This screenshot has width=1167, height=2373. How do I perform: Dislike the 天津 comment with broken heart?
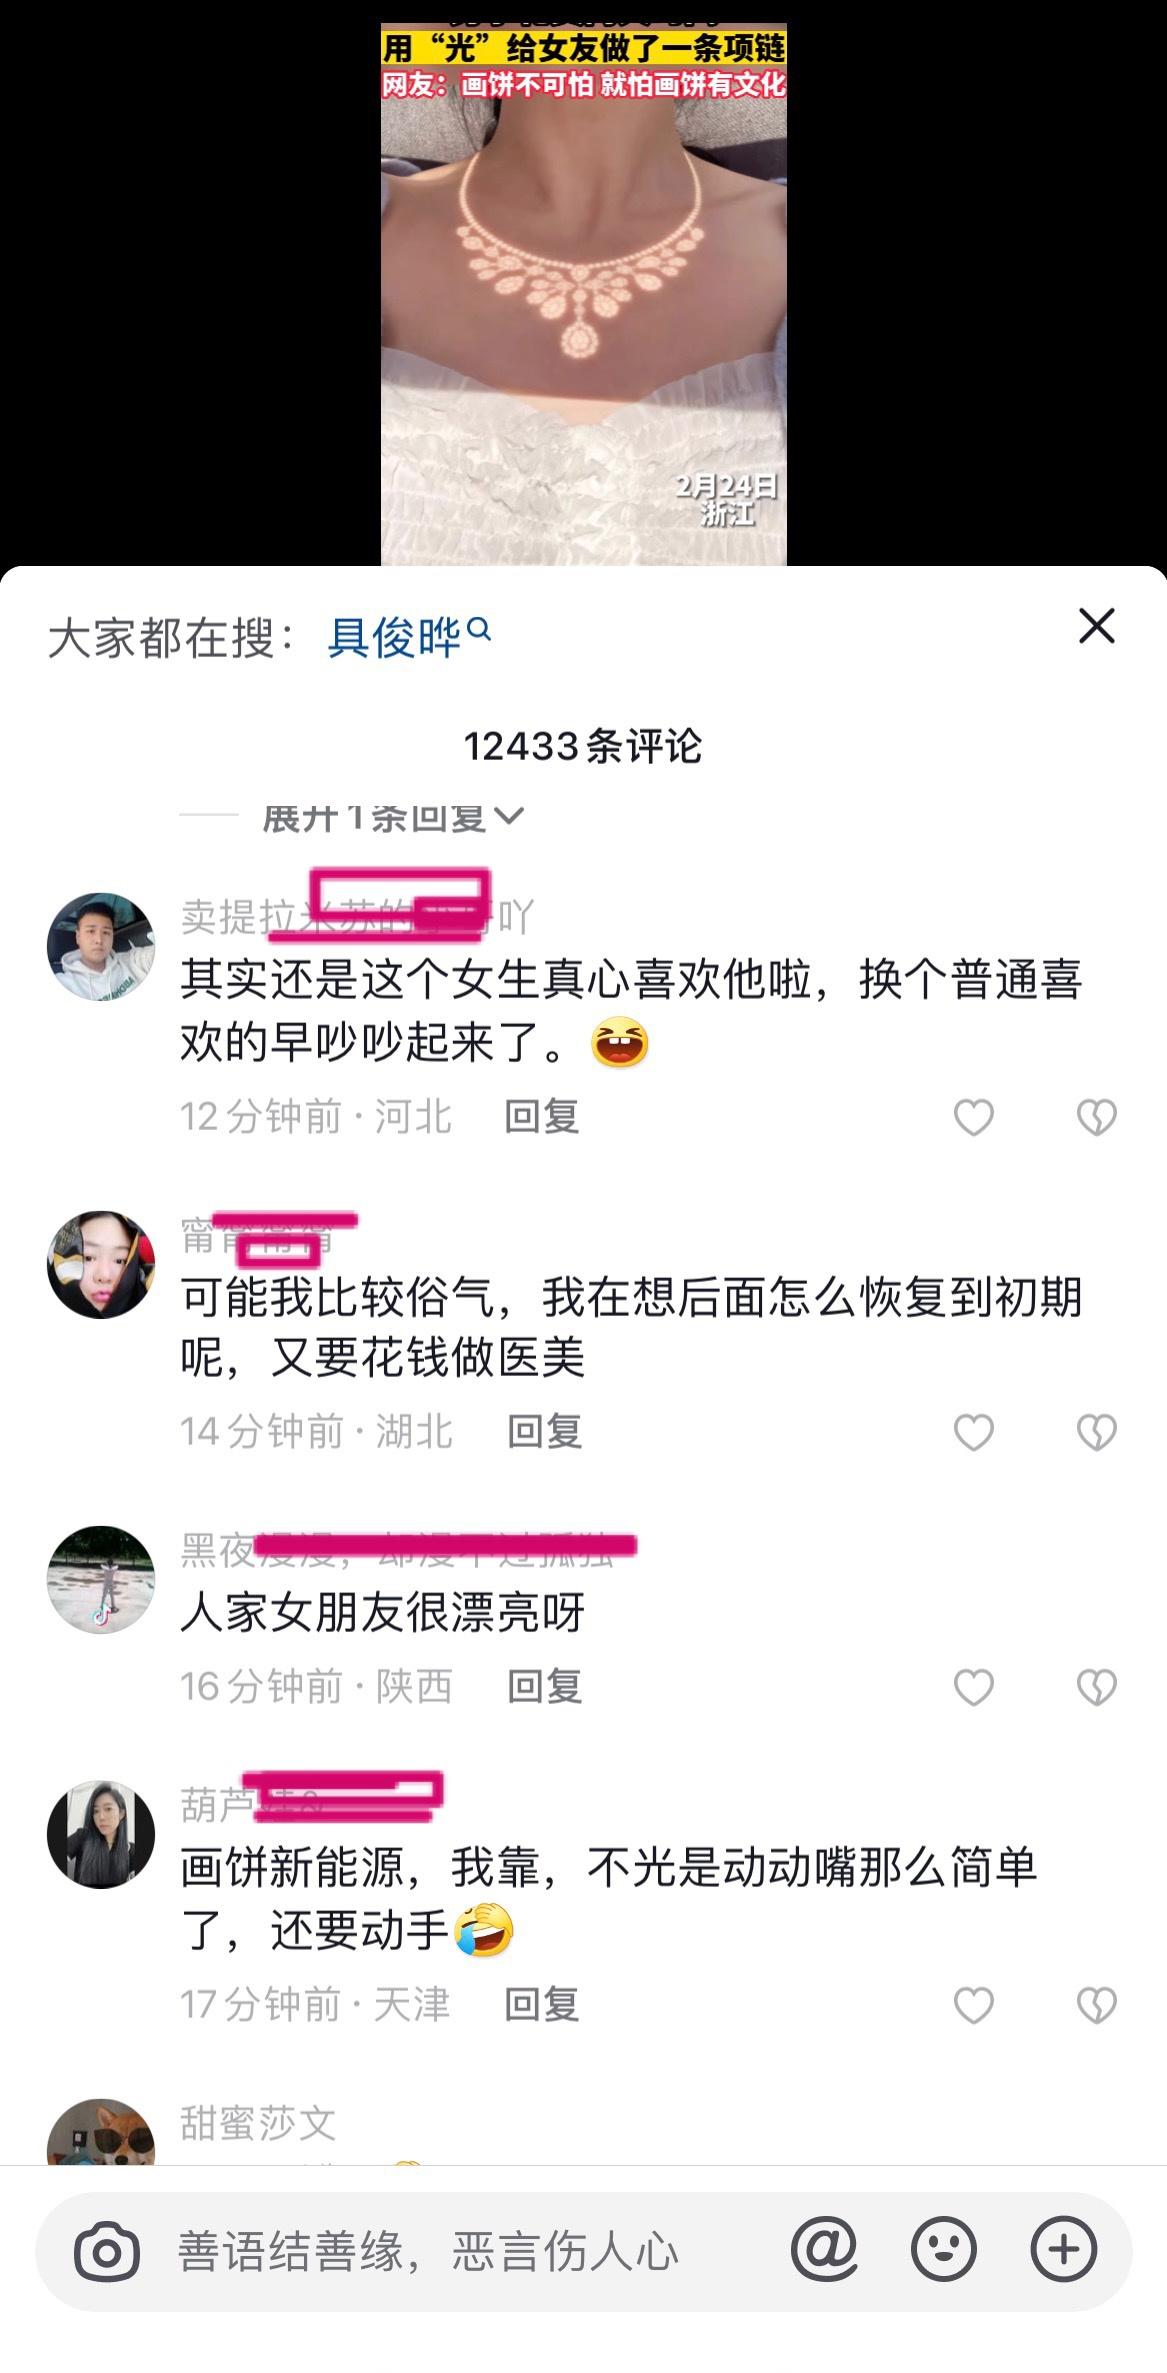1096,2005
